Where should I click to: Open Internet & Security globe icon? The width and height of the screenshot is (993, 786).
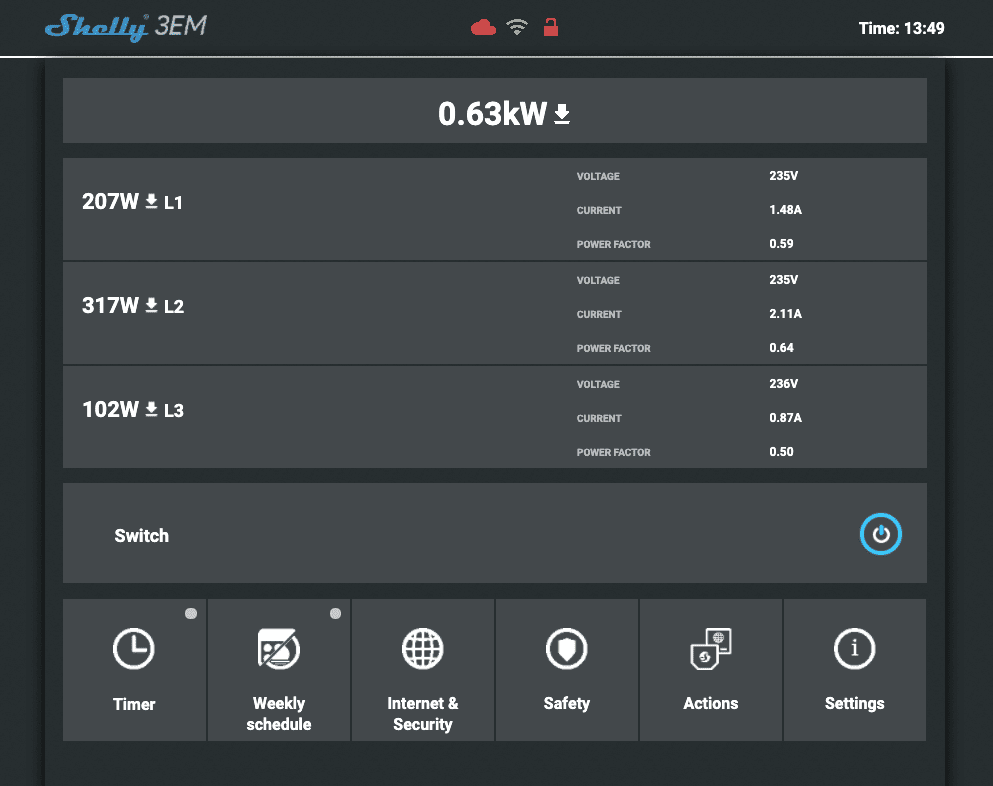(422, 650)
